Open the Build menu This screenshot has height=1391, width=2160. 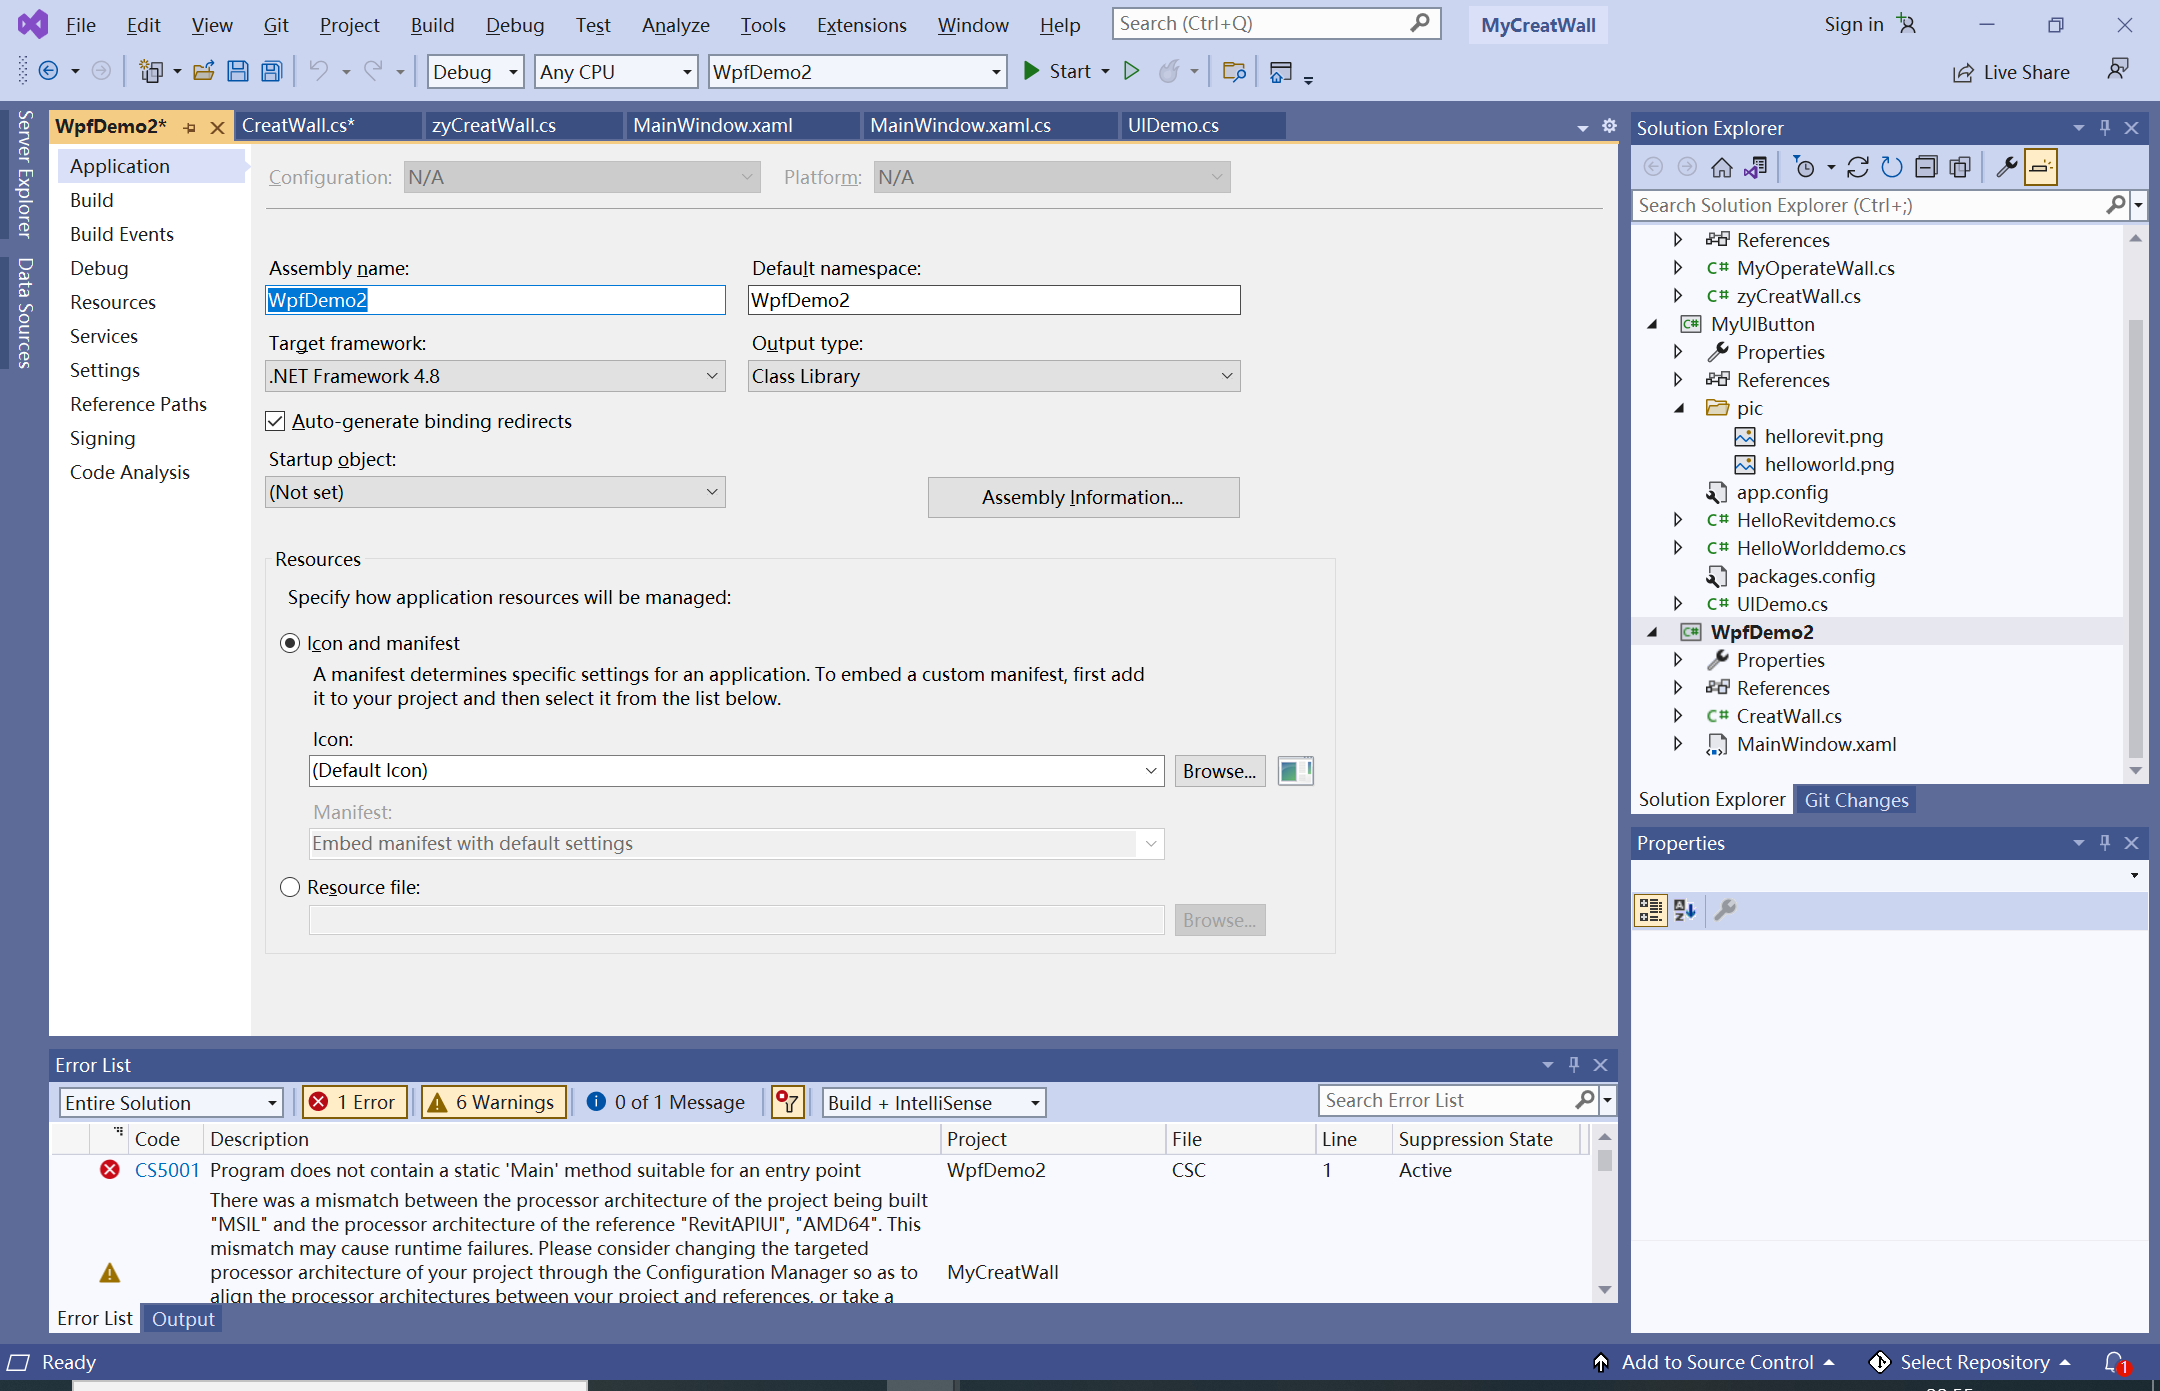432,25
